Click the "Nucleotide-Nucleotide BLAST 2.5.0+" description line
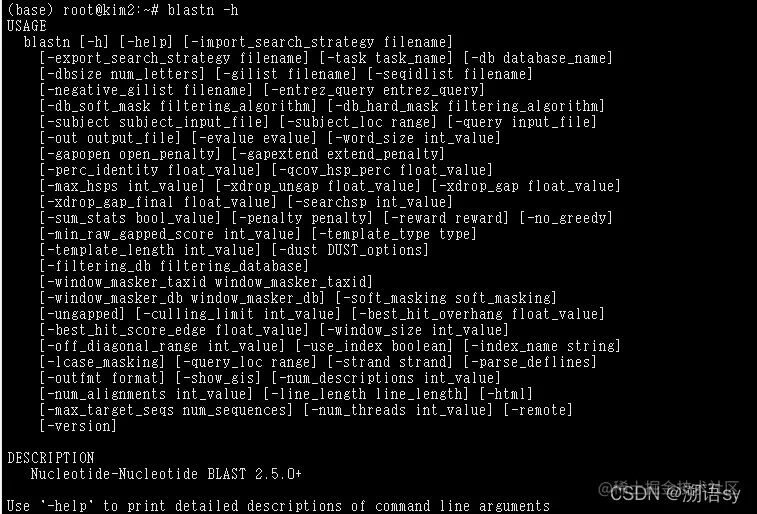 click(x=166, y=474)
